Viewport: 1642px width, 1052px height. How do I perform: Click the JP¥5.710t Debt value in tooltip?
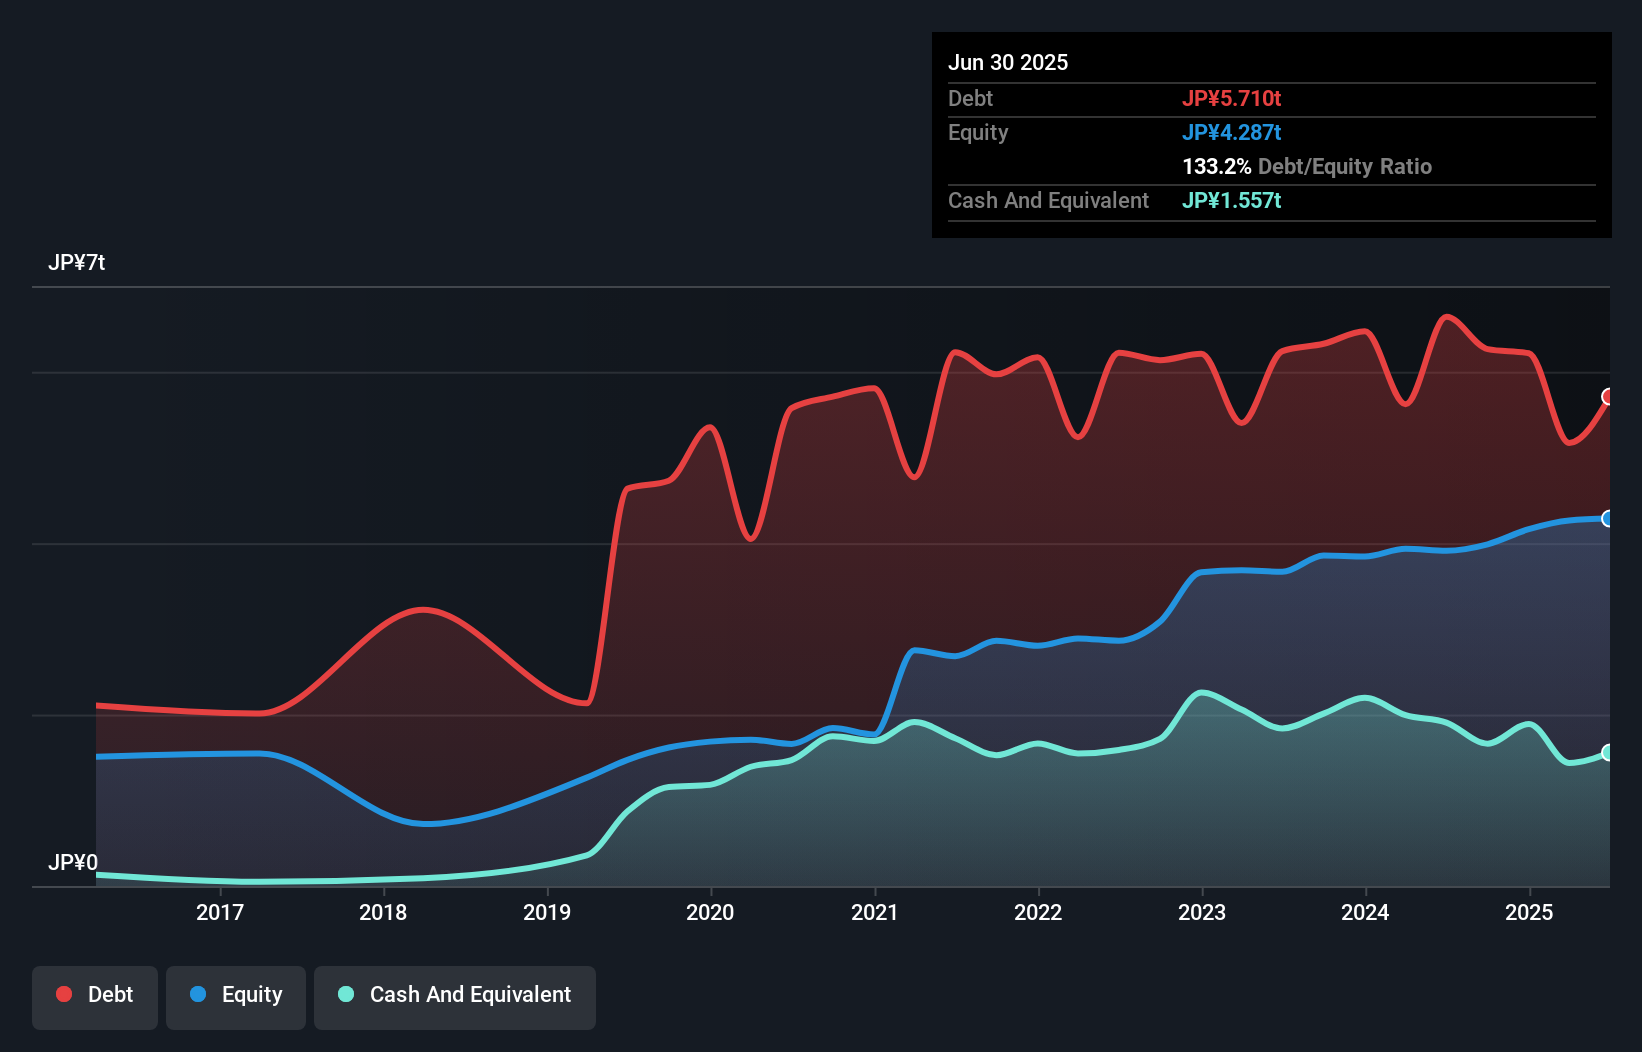point(1231,98)
